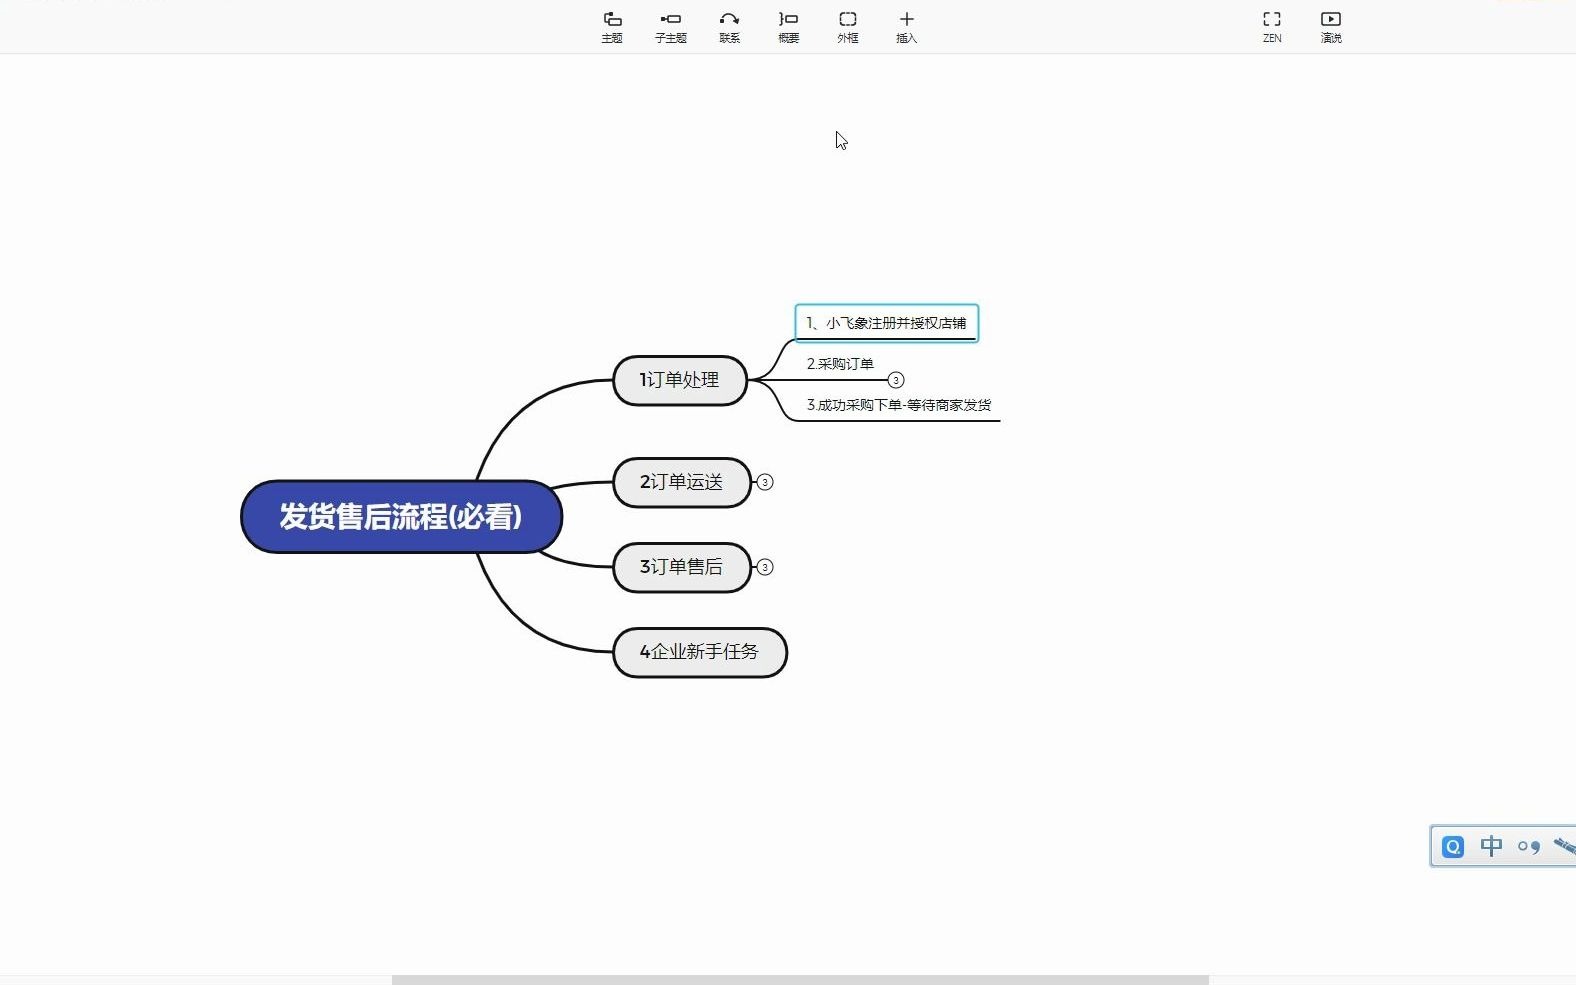The width and height of the screenshot is (1576, 985).
Task: Select the 1订单处理 topic node
Action: click(x=680, y=380)
